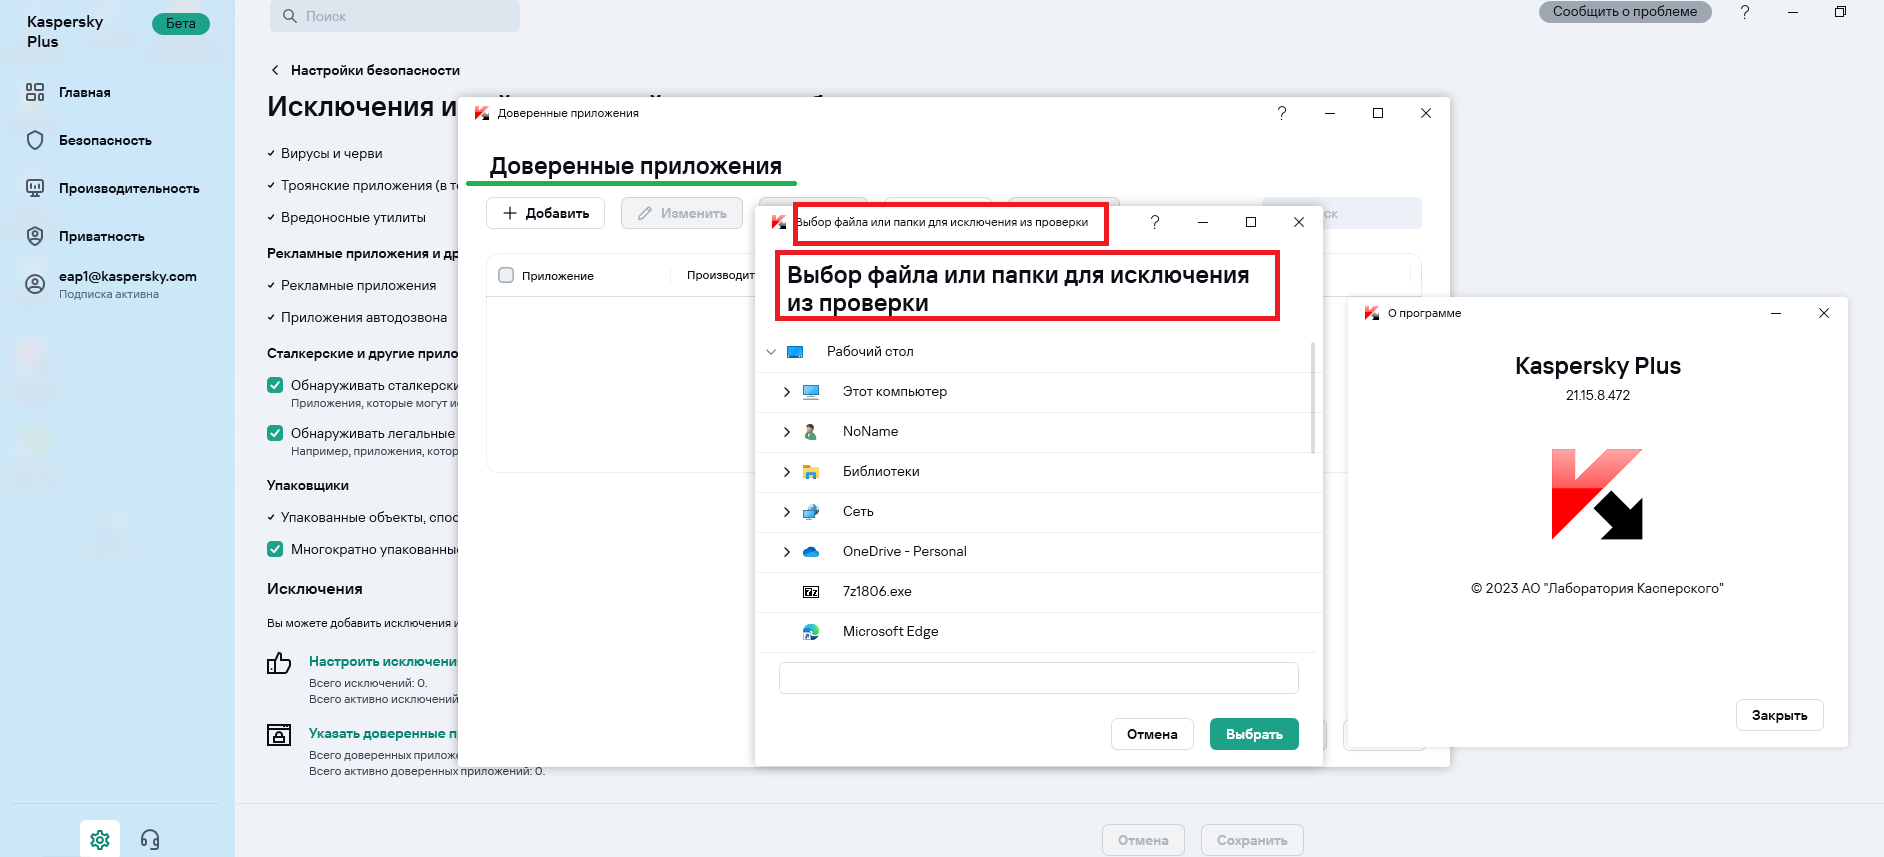Expand the NoName node
1884x857 pixels.
pyautogui.click(x=787, y=432)
